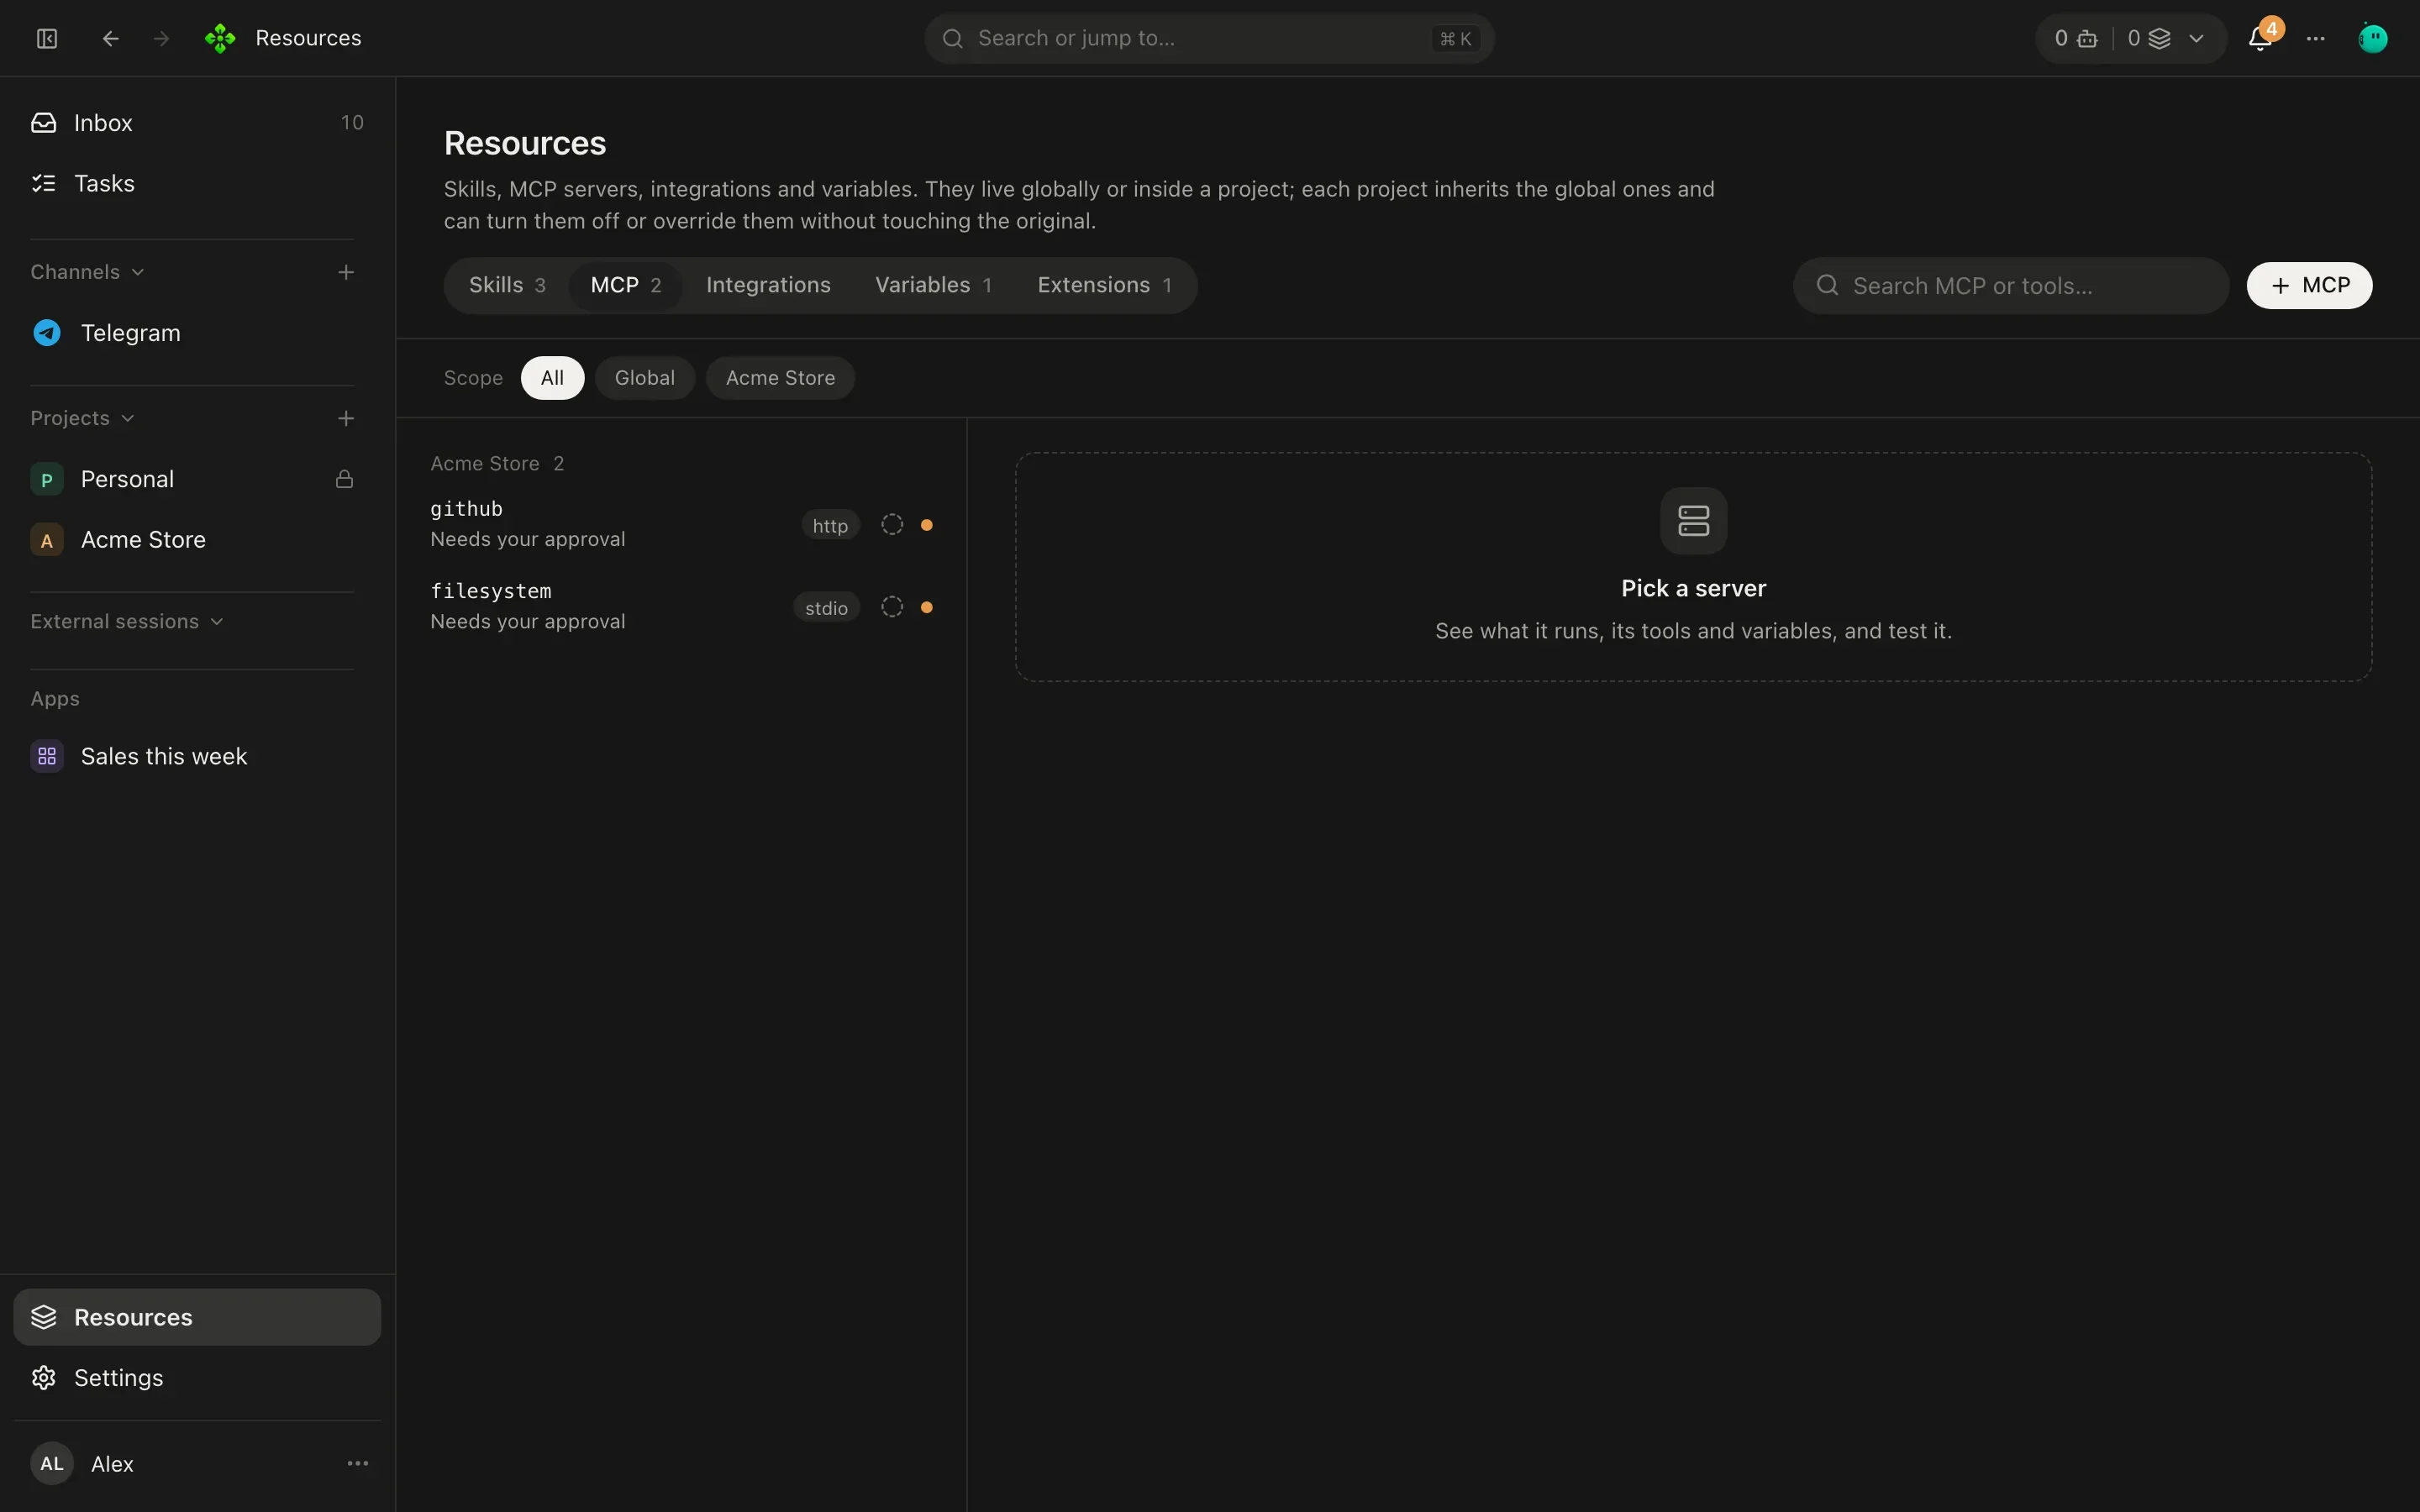Select the Global scope filter

[645, 378]
